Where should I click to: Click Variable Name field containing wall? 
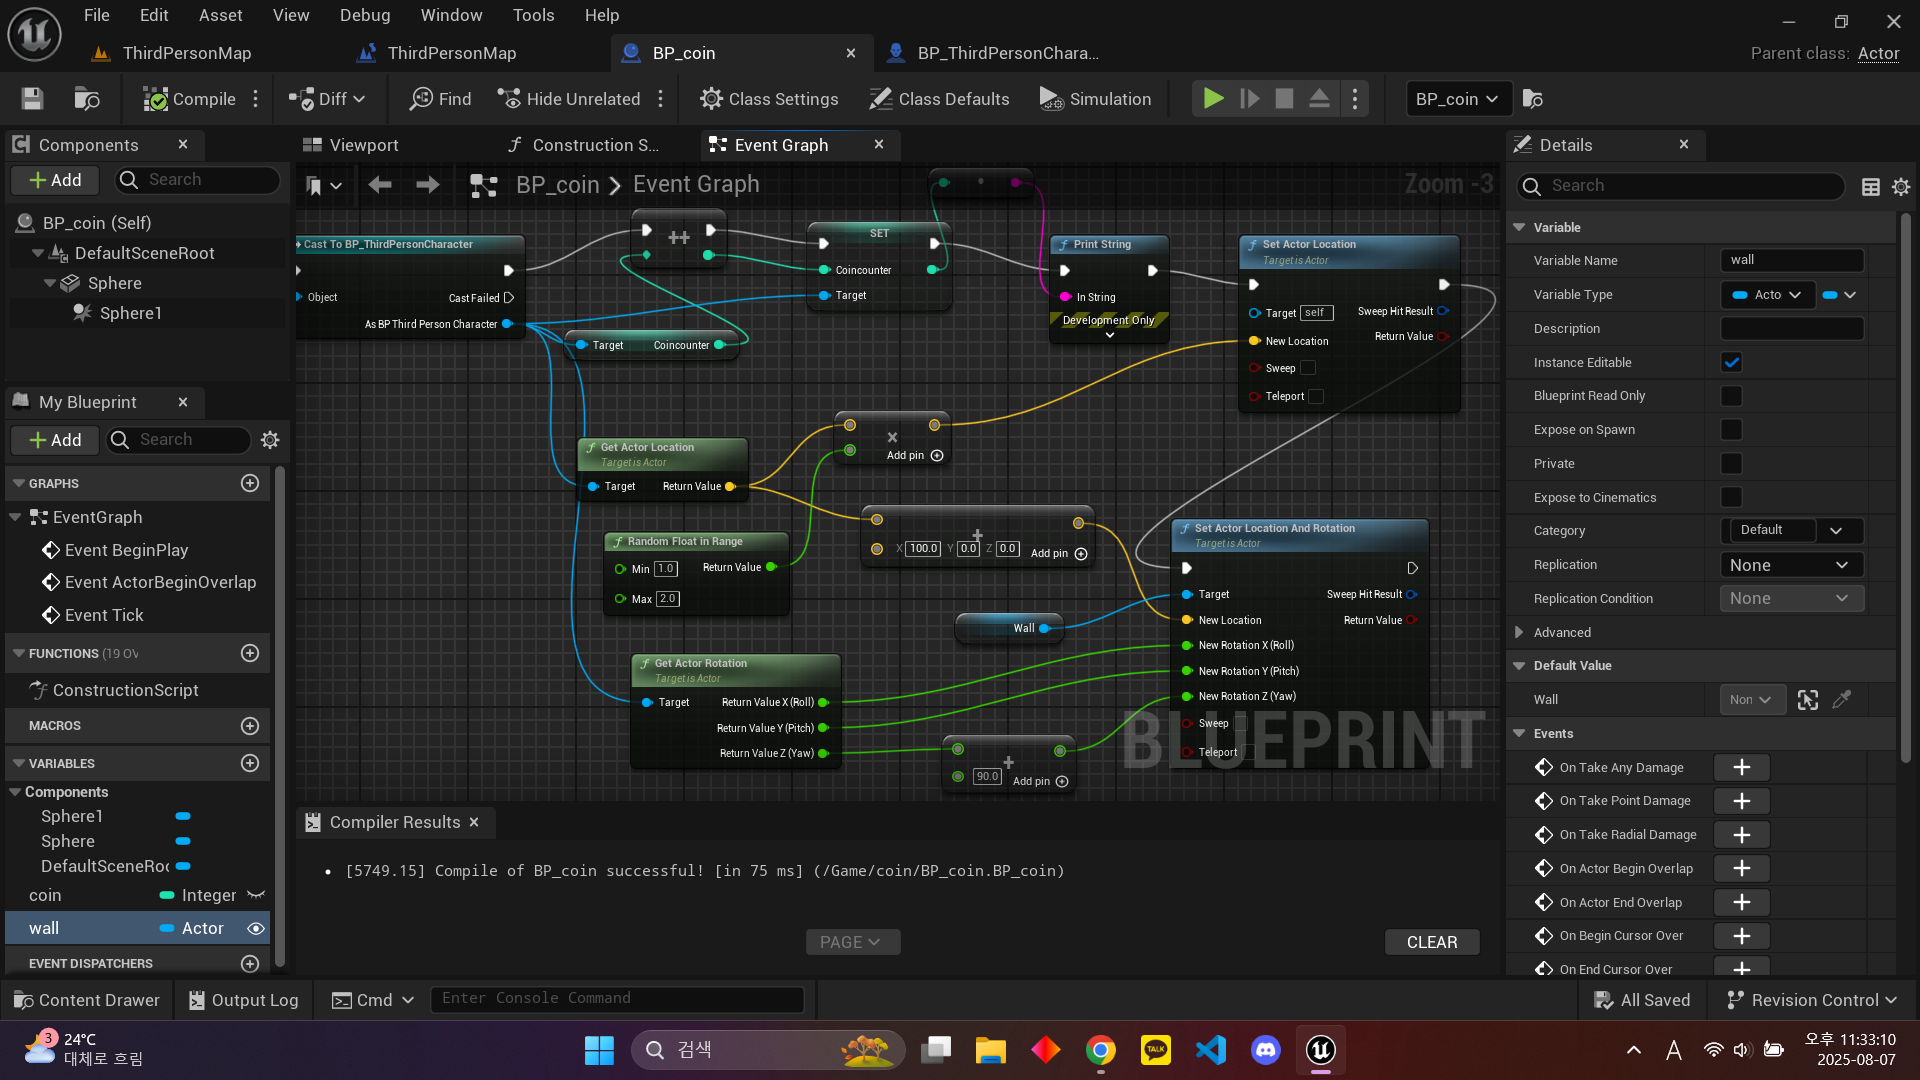1792,260
